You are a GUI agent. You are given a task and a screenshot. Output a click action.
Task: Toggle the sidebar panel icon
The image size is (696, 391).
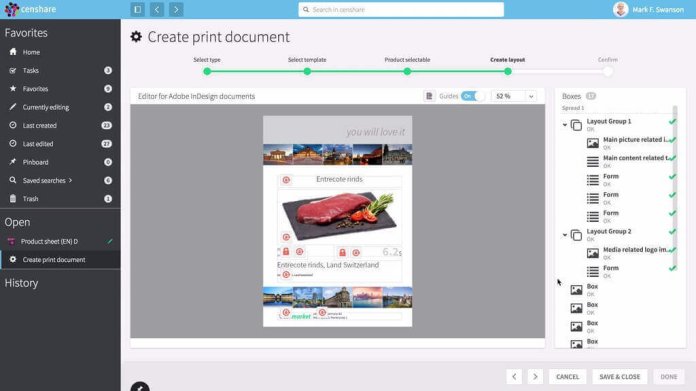pos(138,9)
